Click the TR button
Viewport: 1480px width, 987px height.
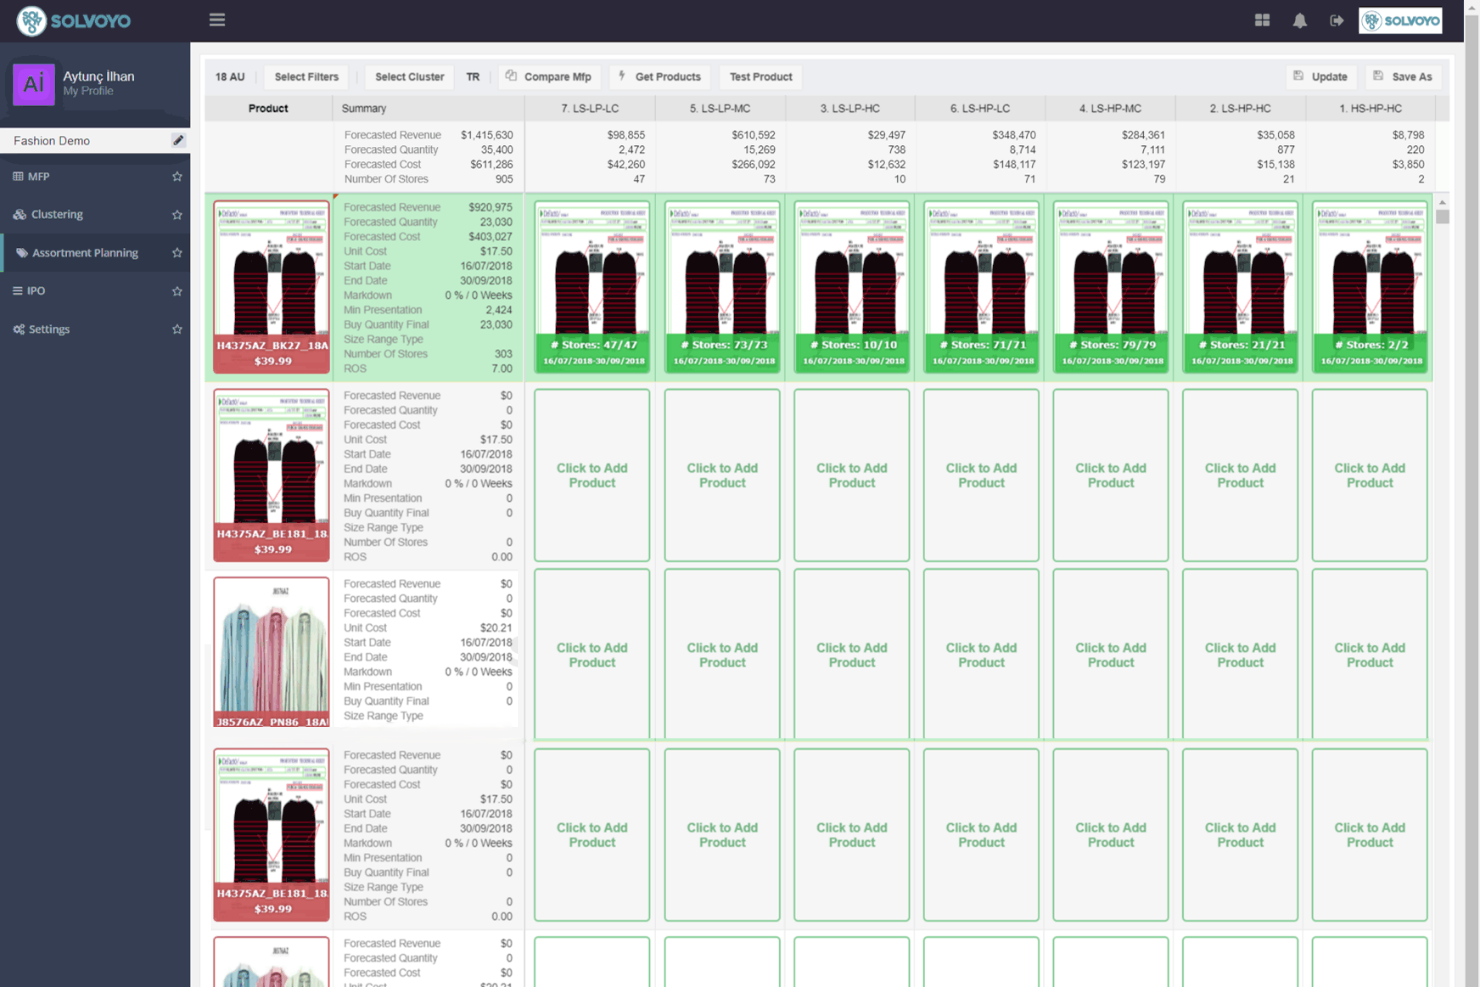pos(473,77)
